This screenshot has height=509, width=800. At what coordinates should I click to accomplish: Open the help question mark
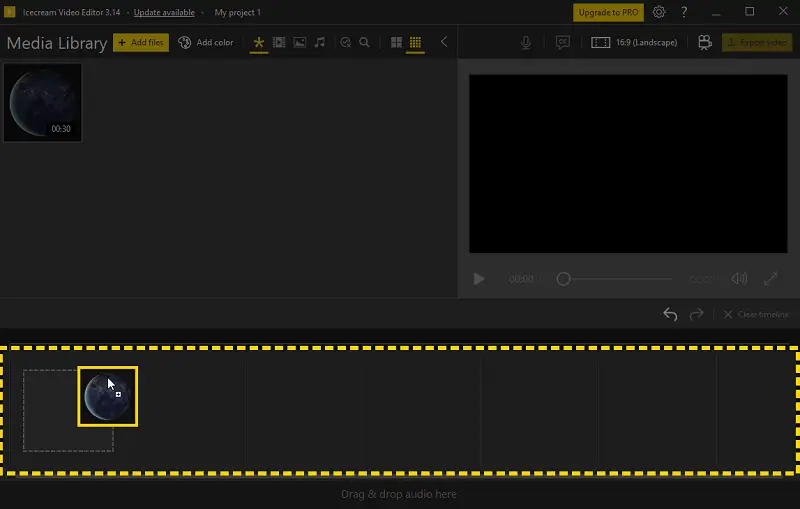point(684,12)
